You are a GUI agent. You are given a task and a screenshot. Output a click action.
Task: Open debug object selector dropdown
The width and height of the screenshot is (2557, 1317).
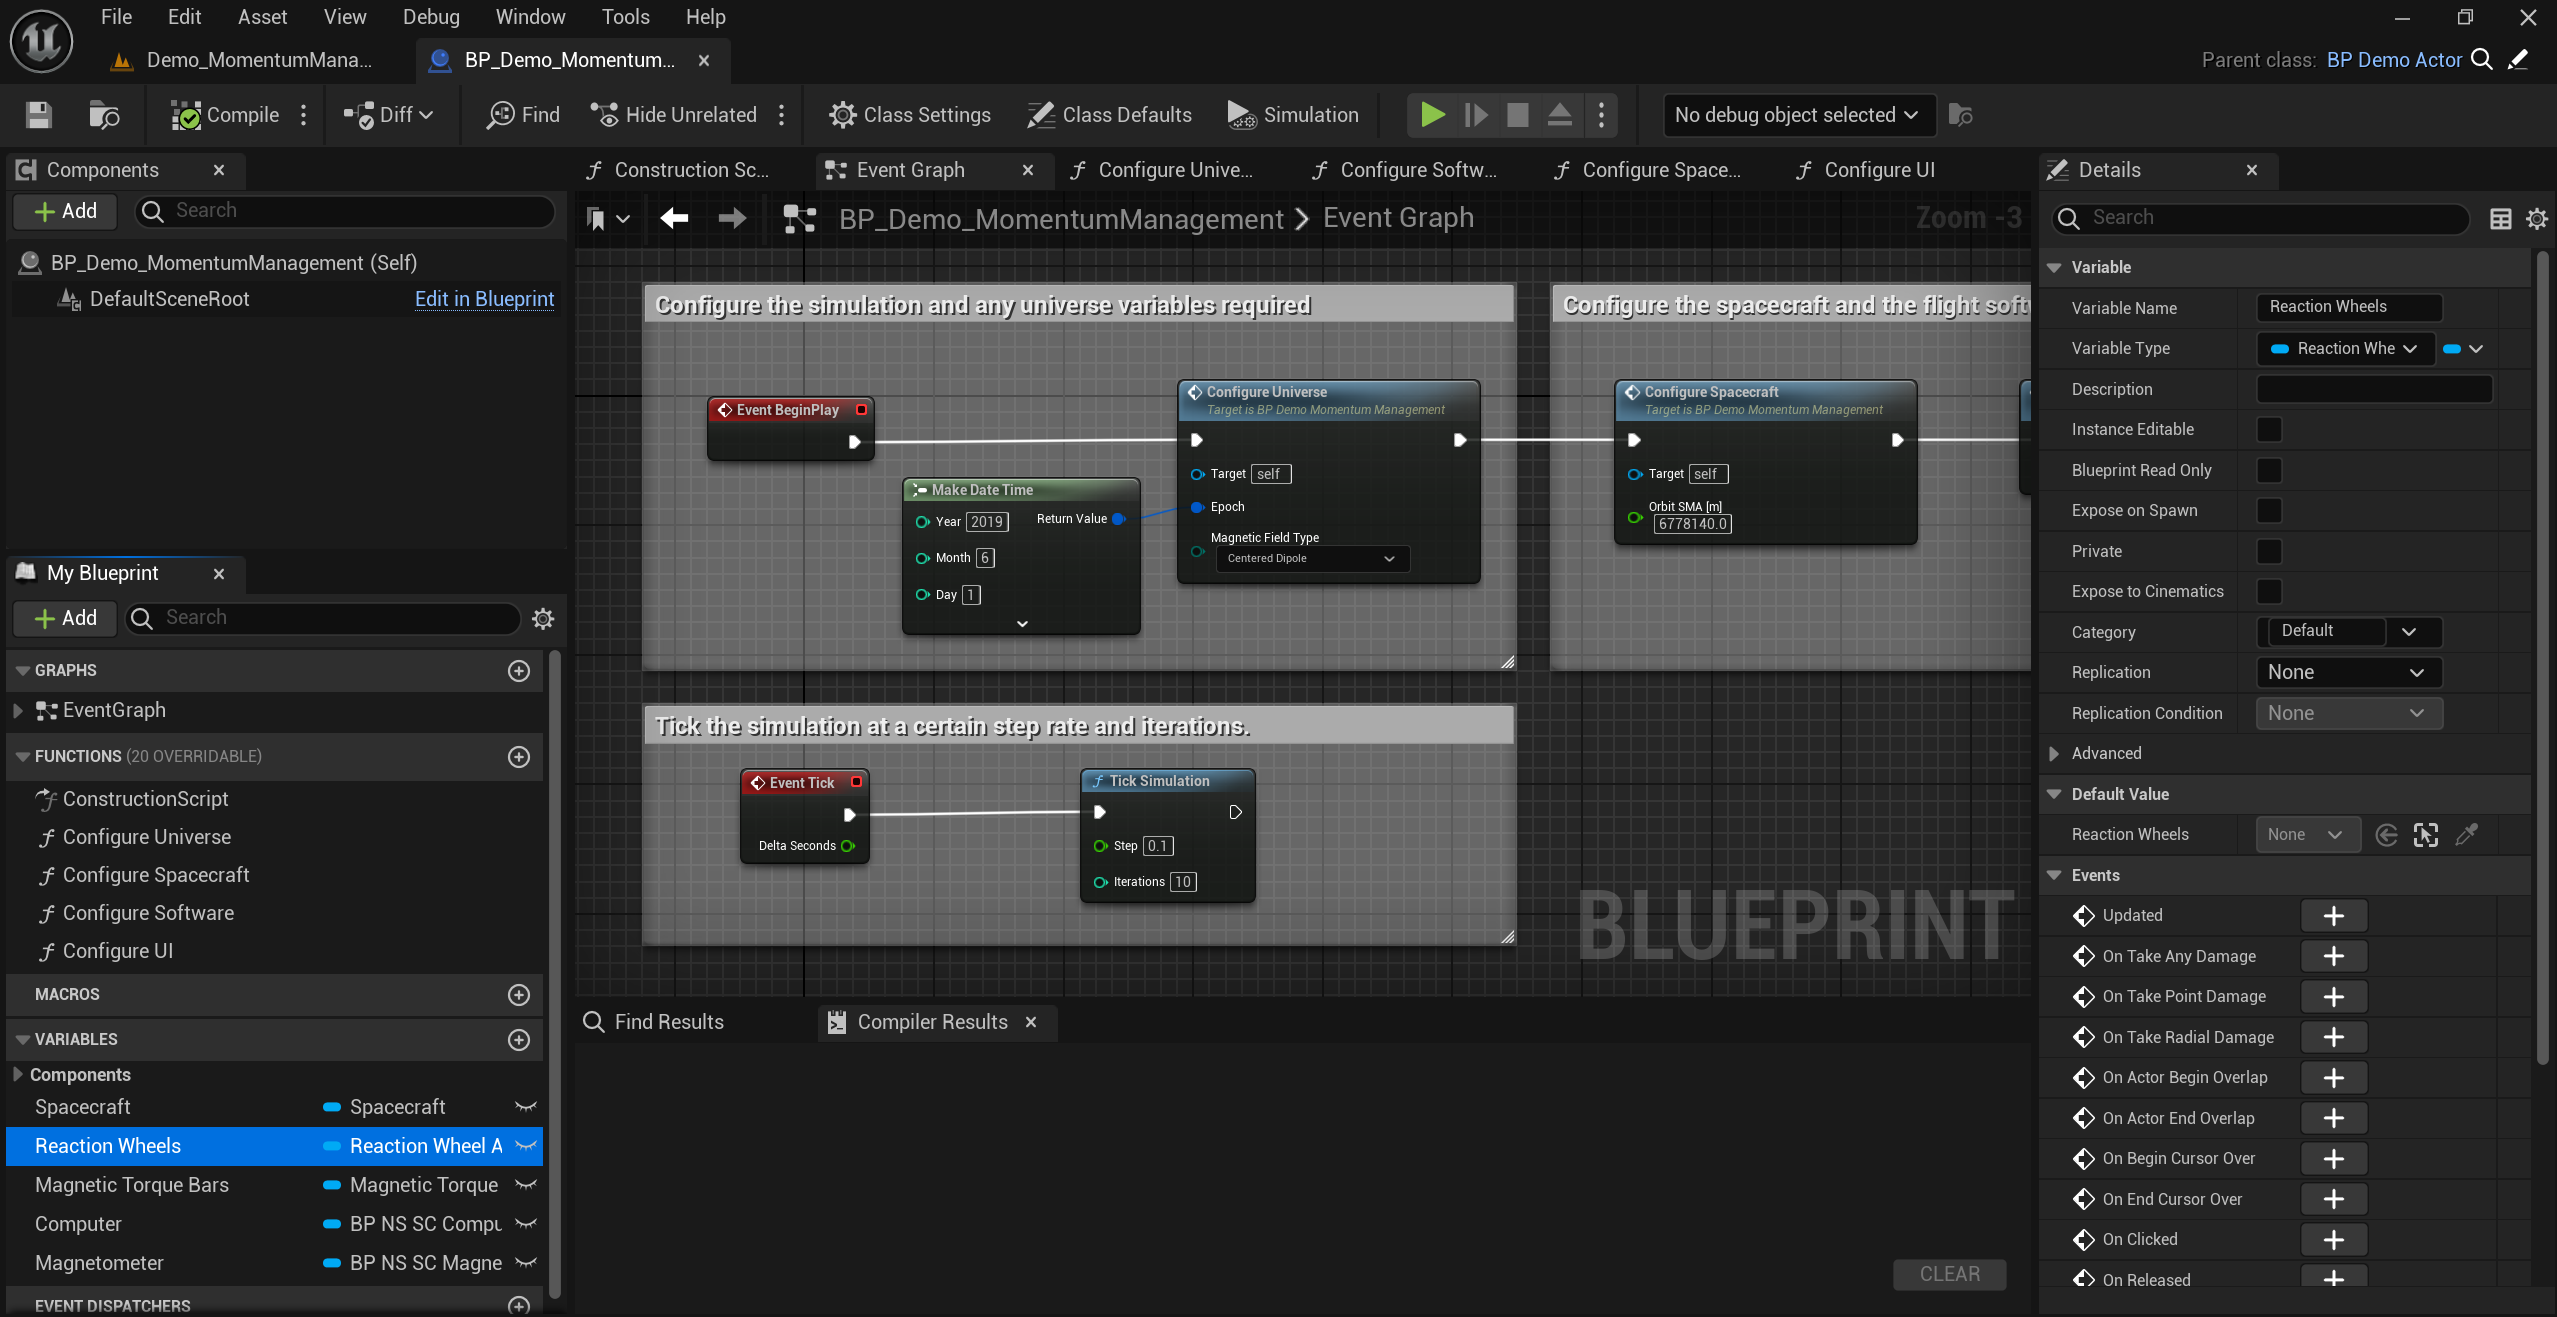pos(1798,115)
